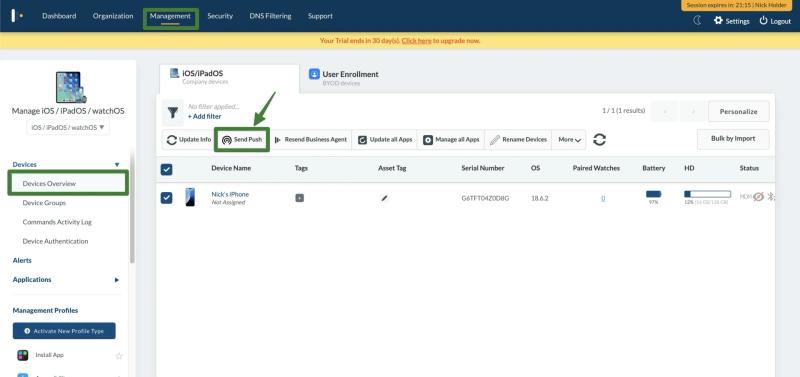Screen dimensions: 800x377
Task: Click the refresh icon next to More
Action: pos(599,139)
